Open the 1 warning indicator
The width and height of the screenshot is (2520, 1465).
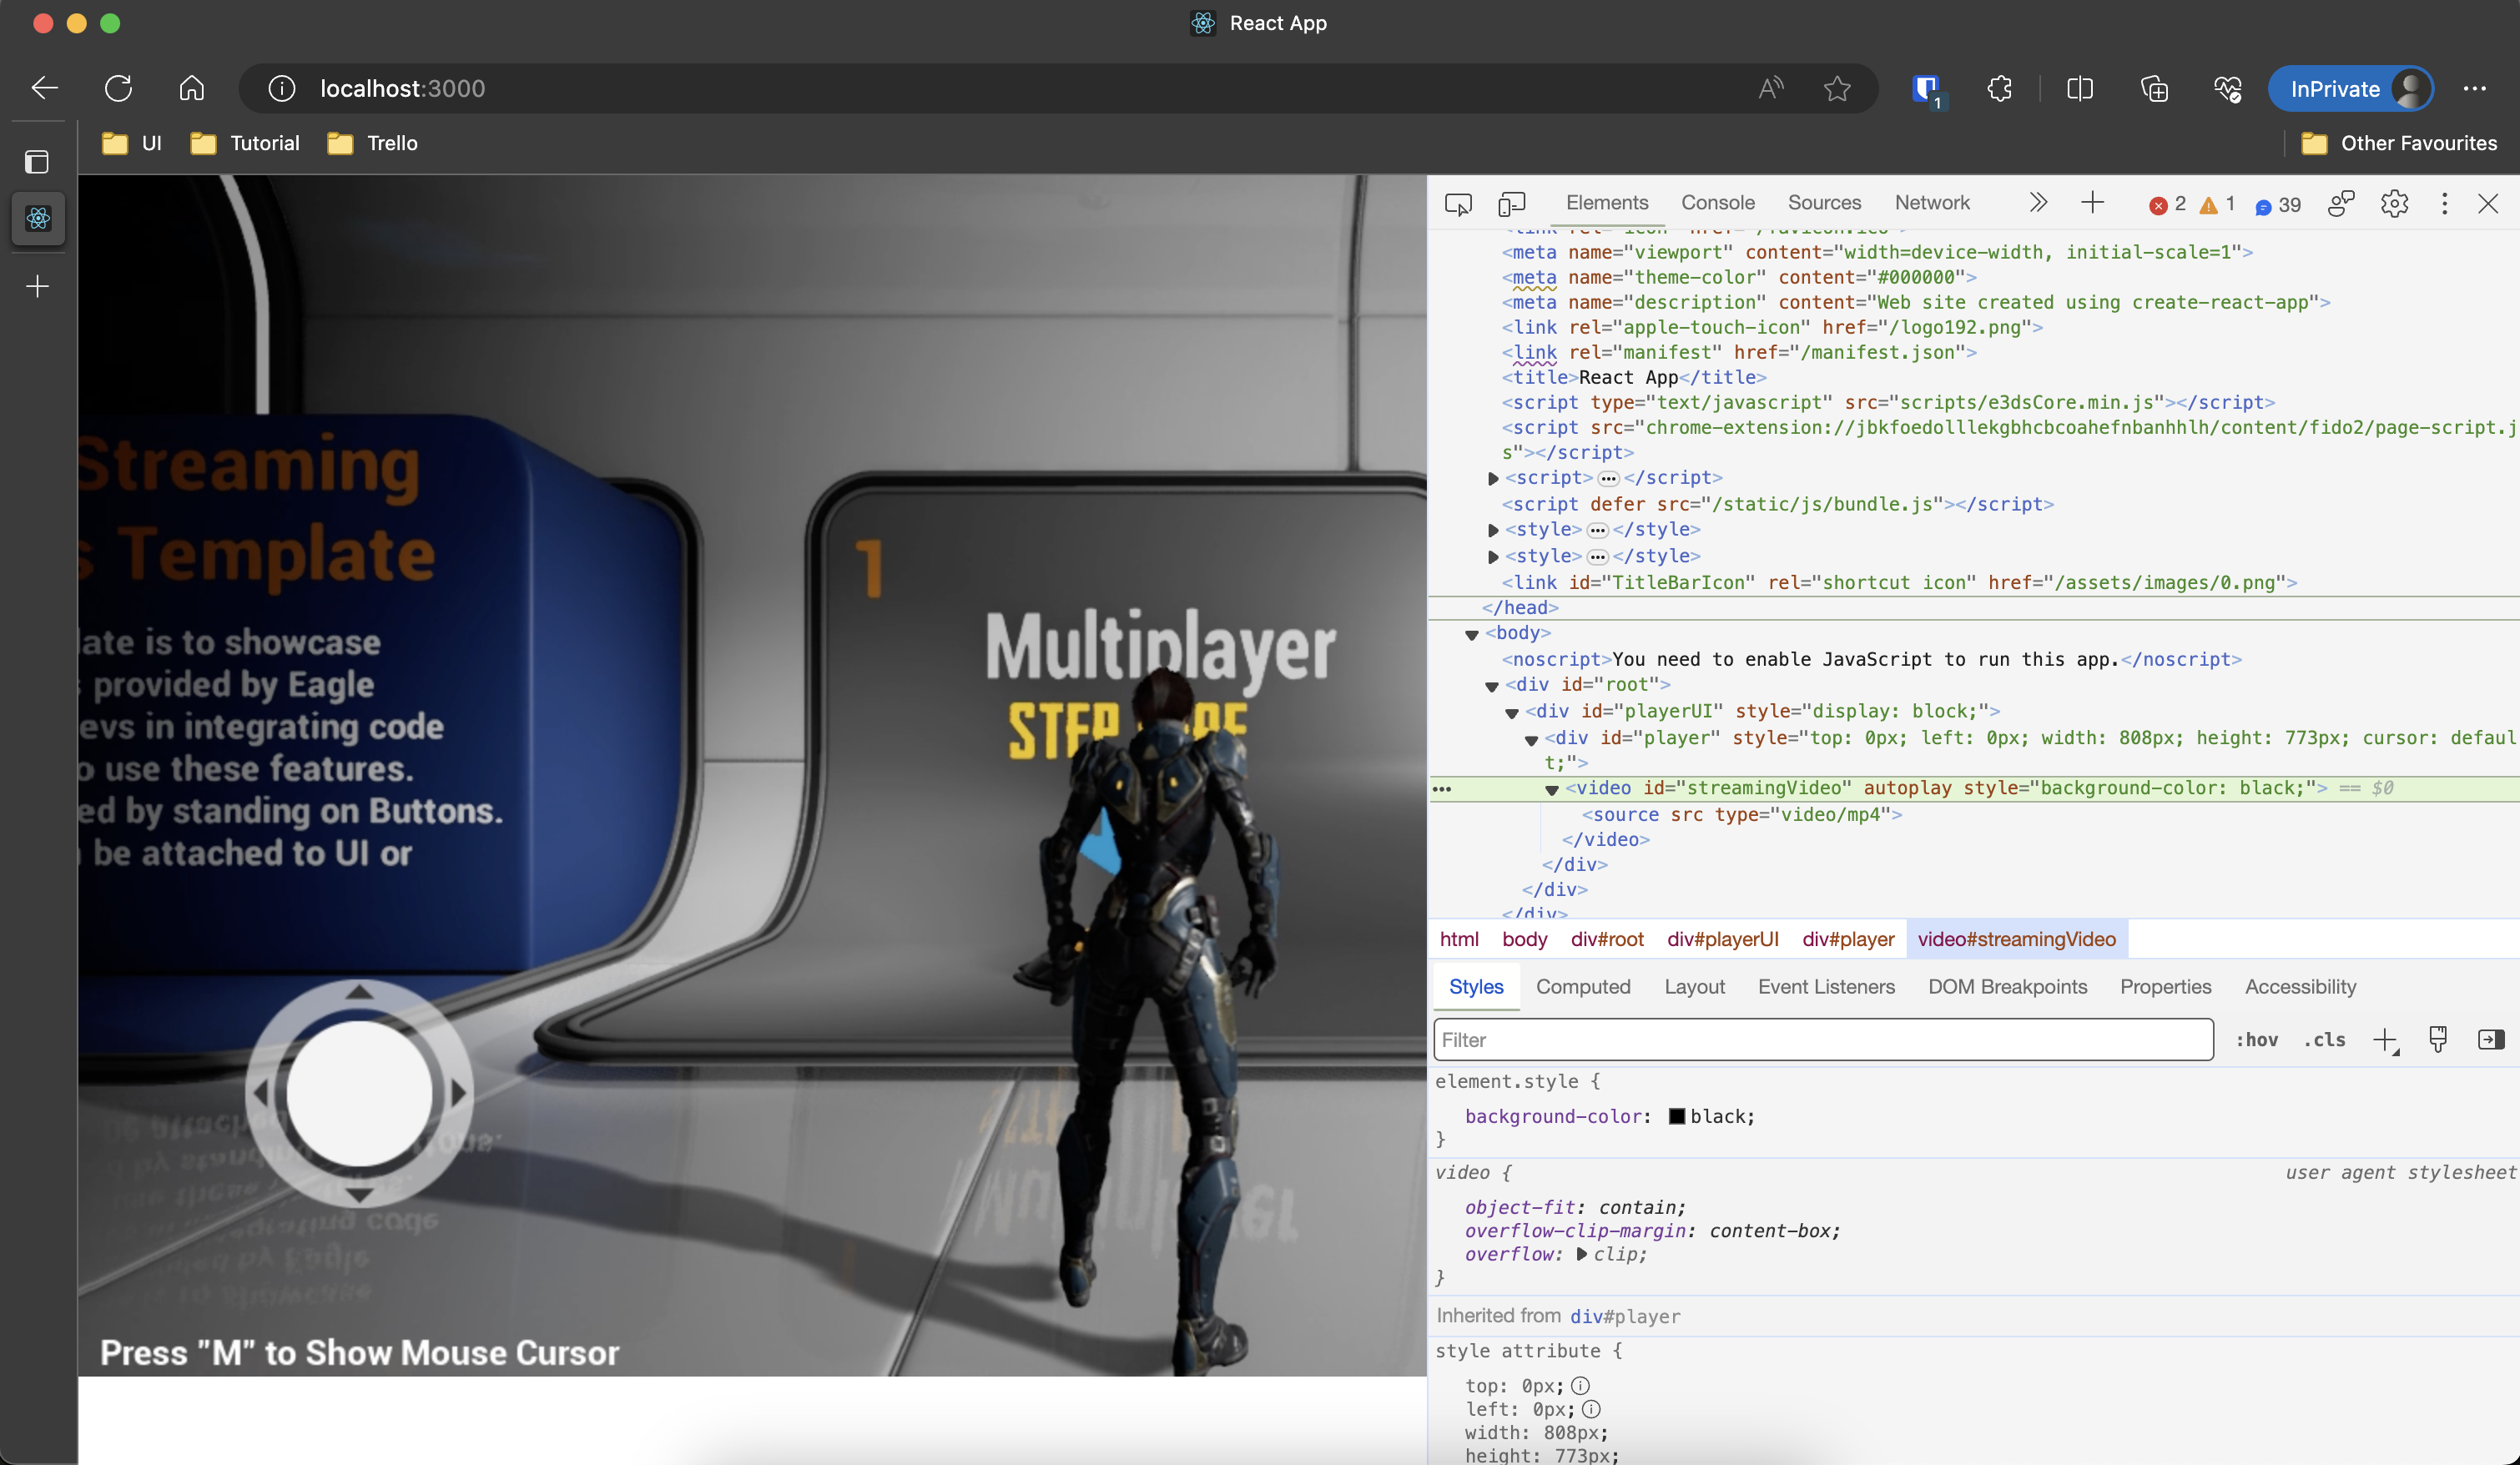2217,204
